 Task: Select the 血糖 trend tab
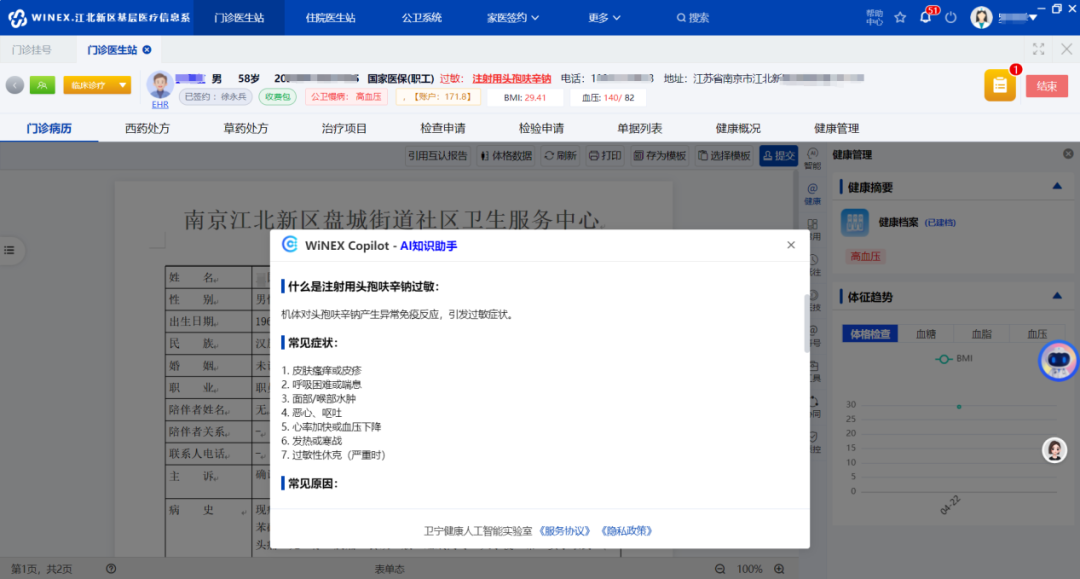click(x=926, y=334)
